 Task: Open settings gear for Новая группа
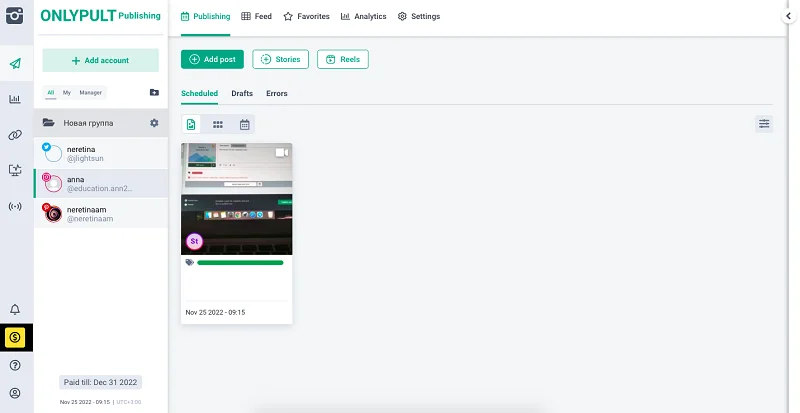click(154, 123)
